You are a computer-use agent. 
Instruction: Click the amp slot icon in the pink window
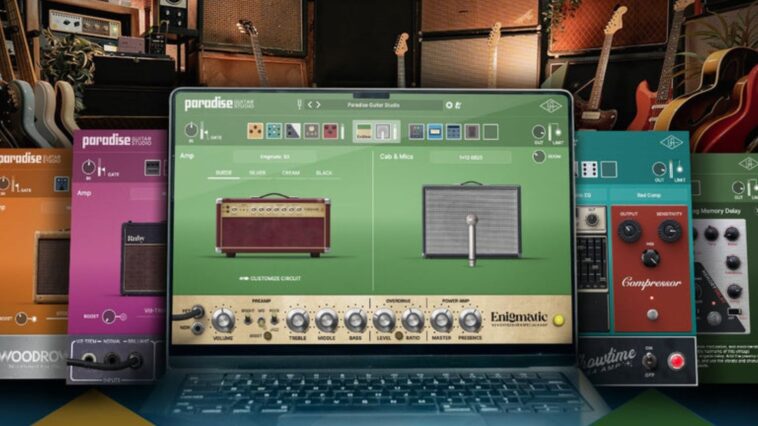[x=152, y=168]
